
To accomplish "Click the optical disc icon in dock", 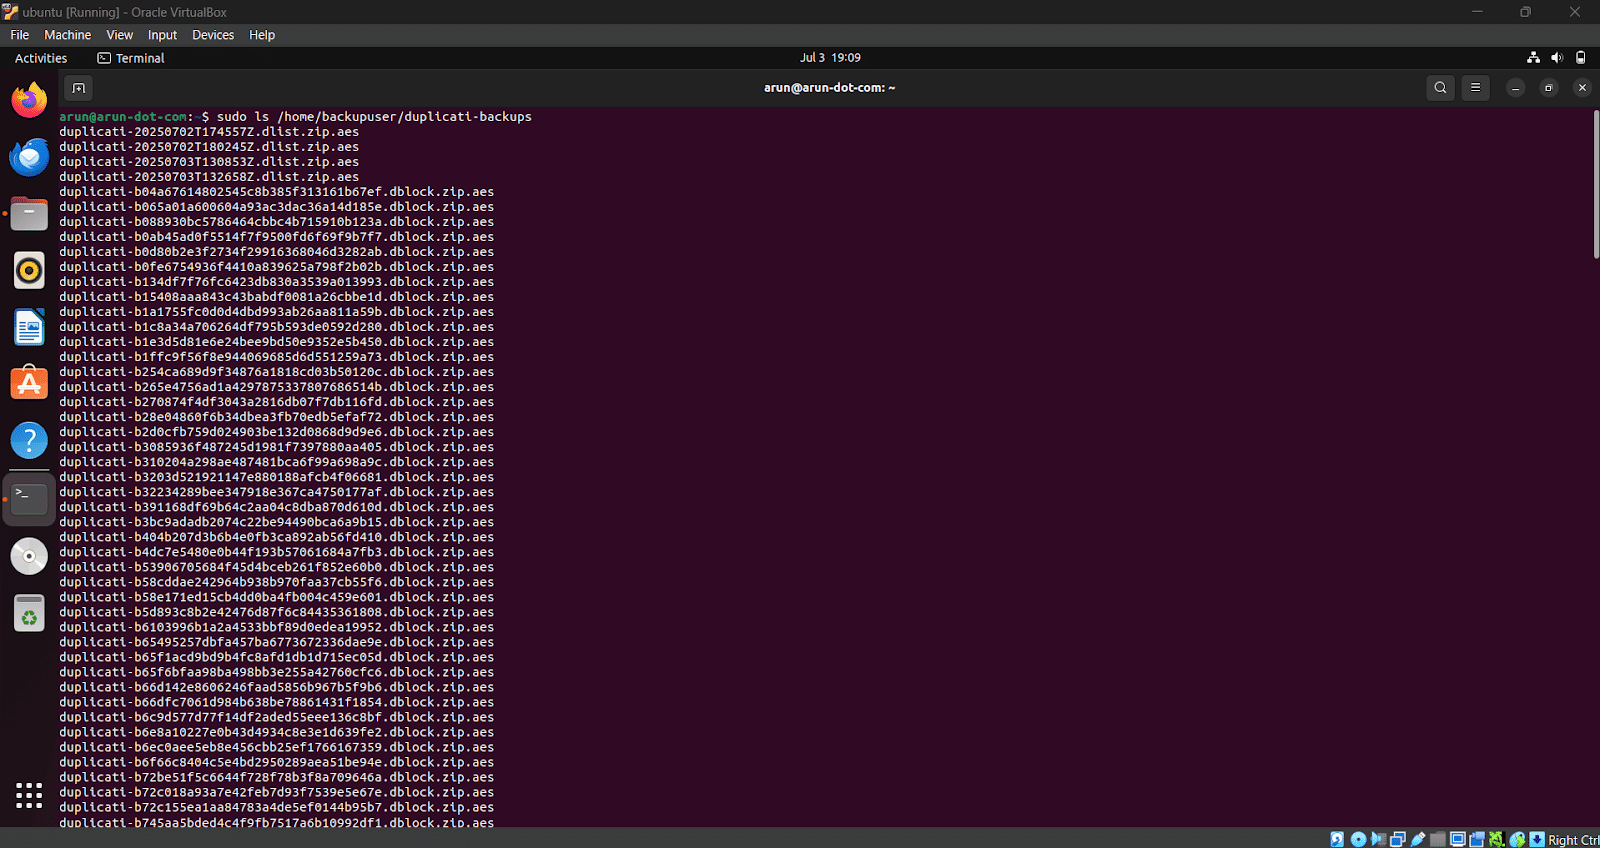I will click(29, 556).
